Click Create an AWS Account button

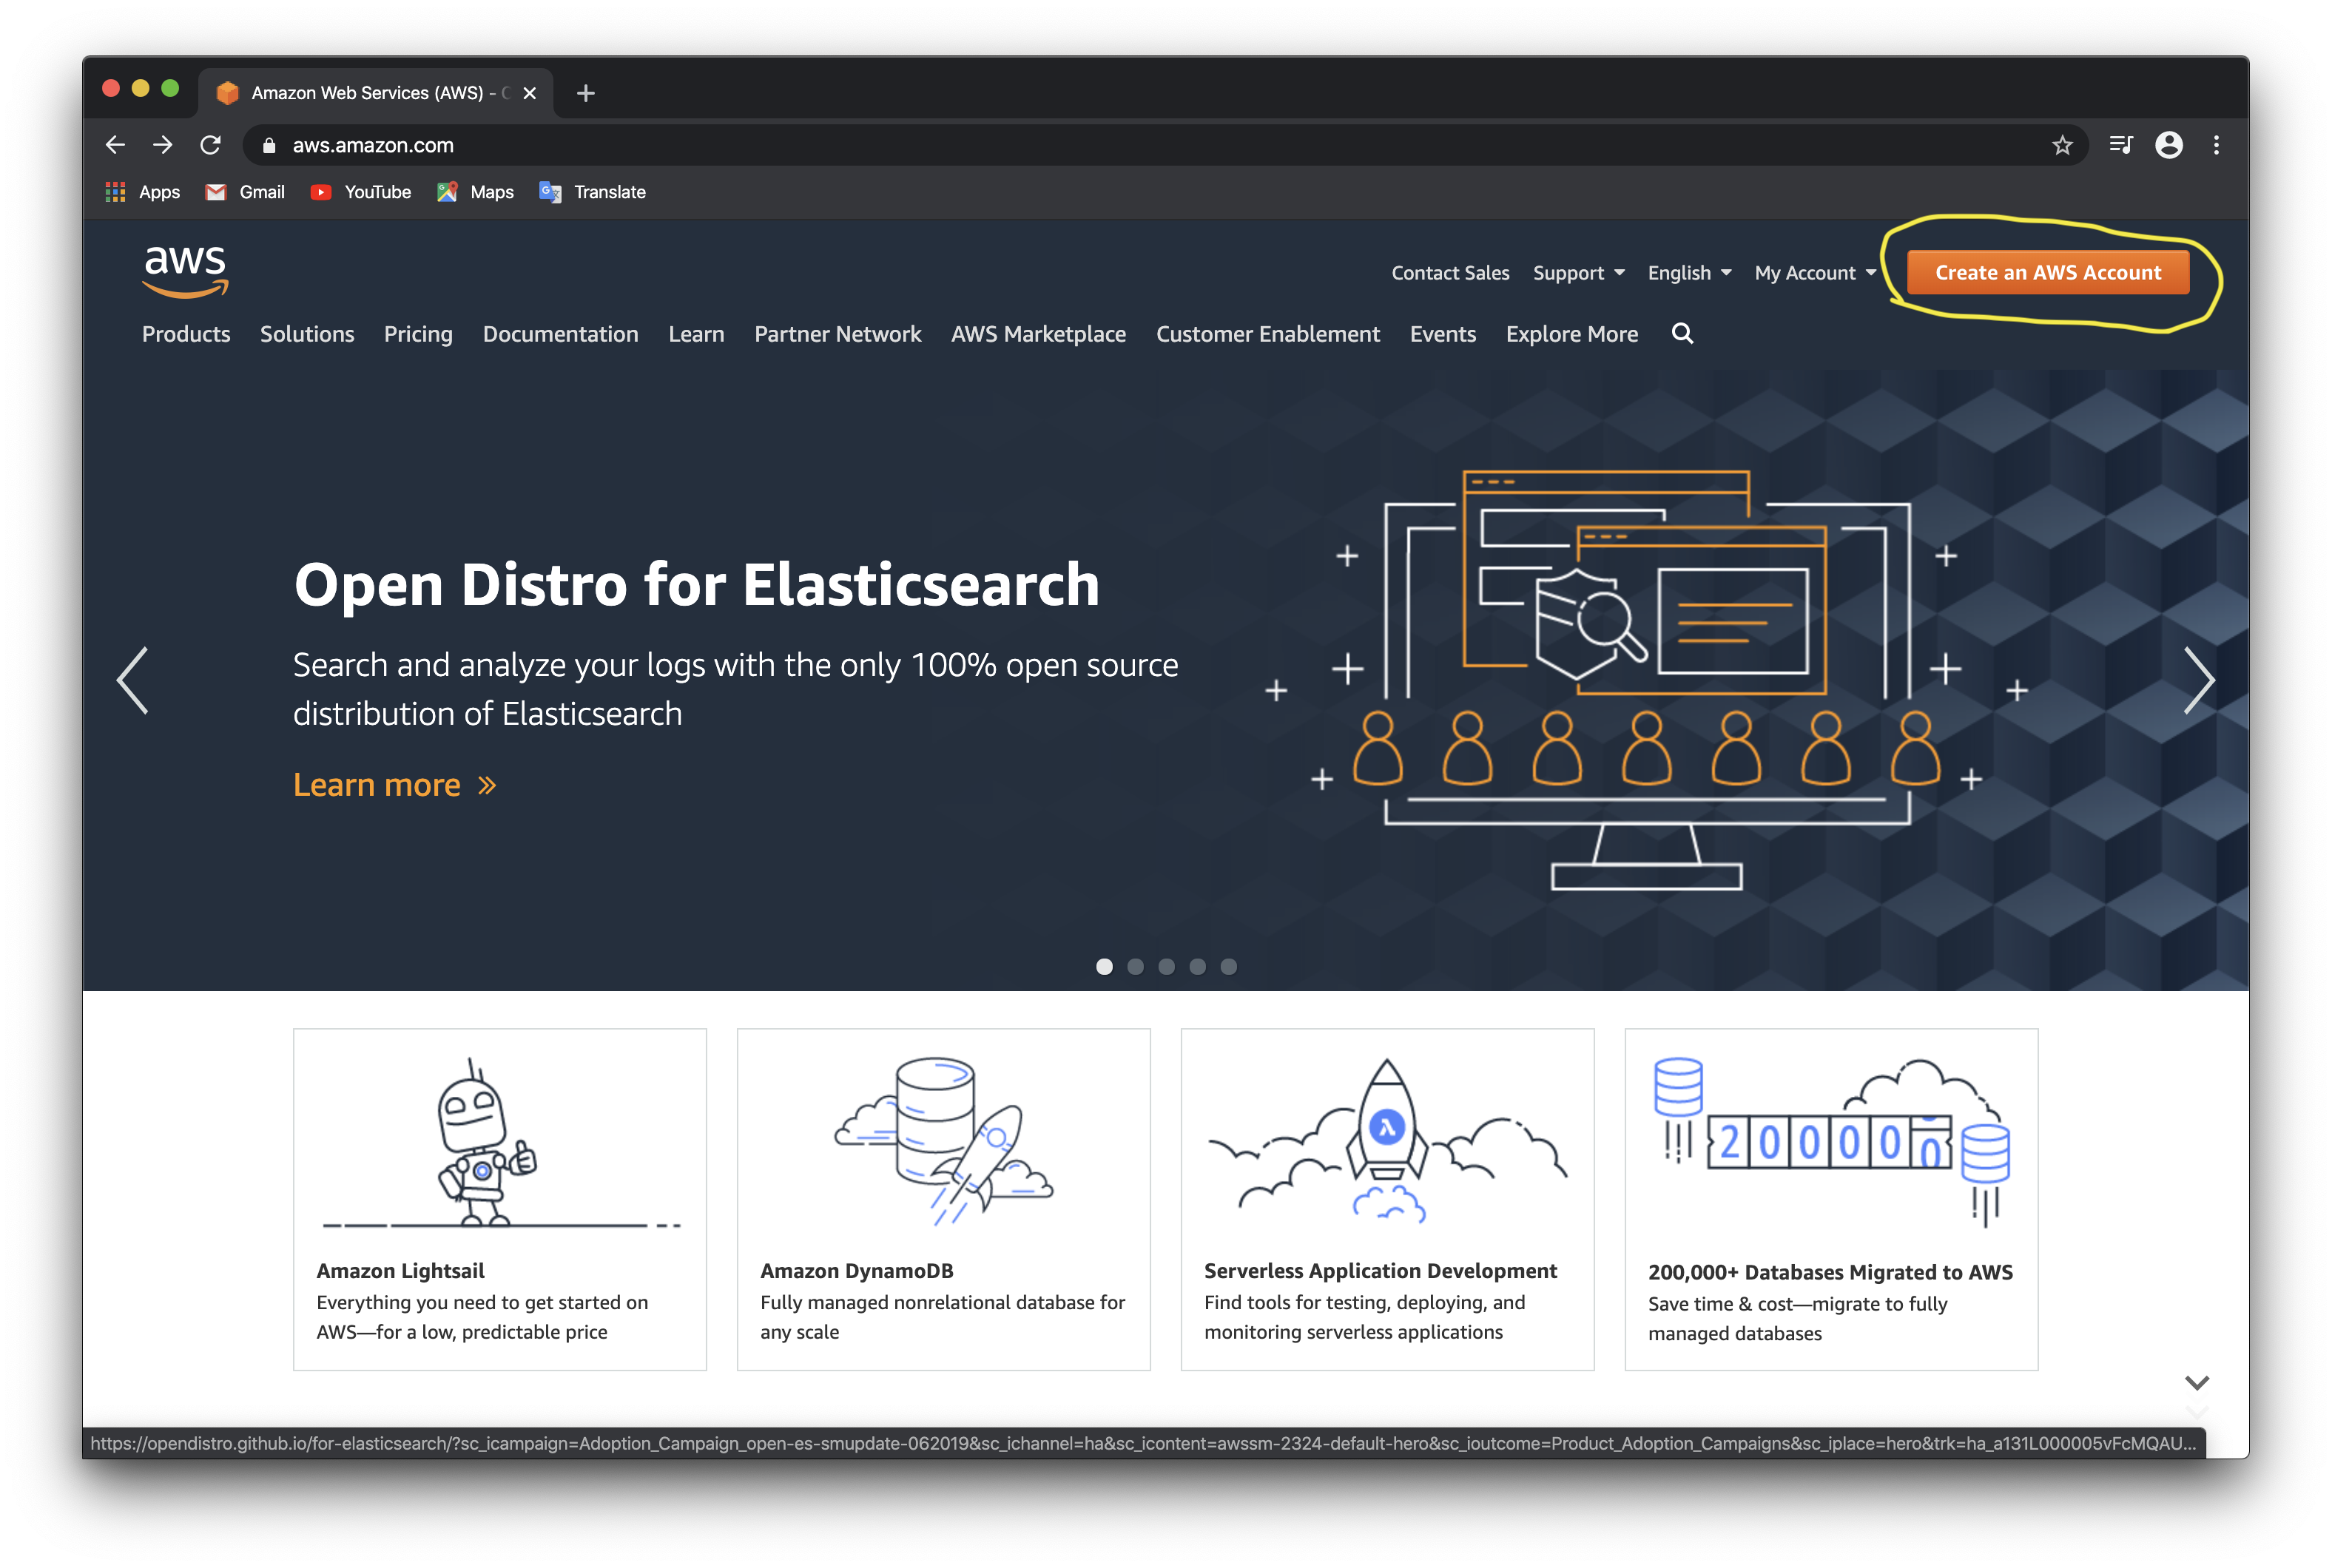2047,273
